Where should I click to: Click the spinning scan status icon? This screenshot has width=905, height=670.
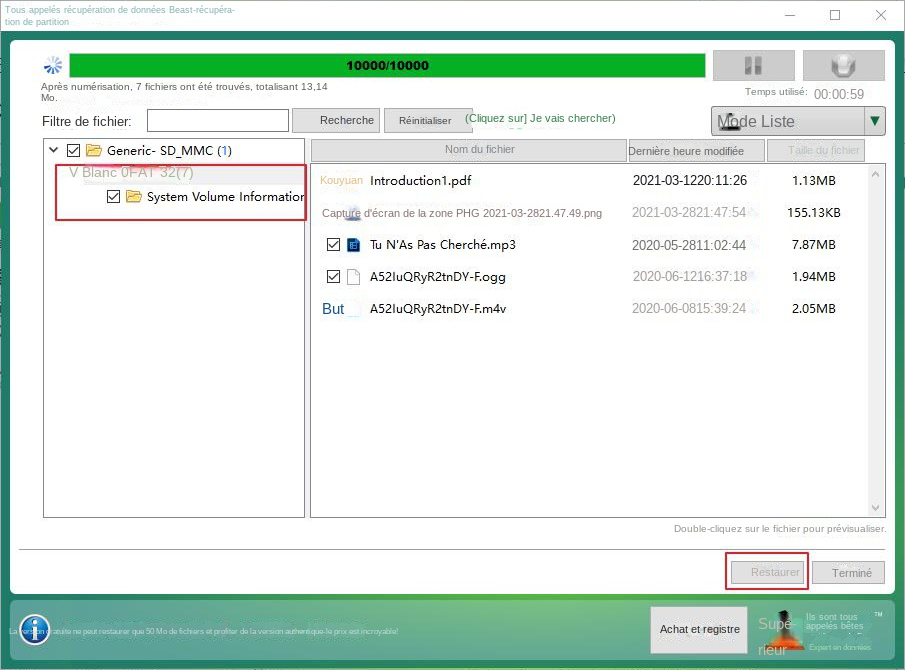click(53, 66)
